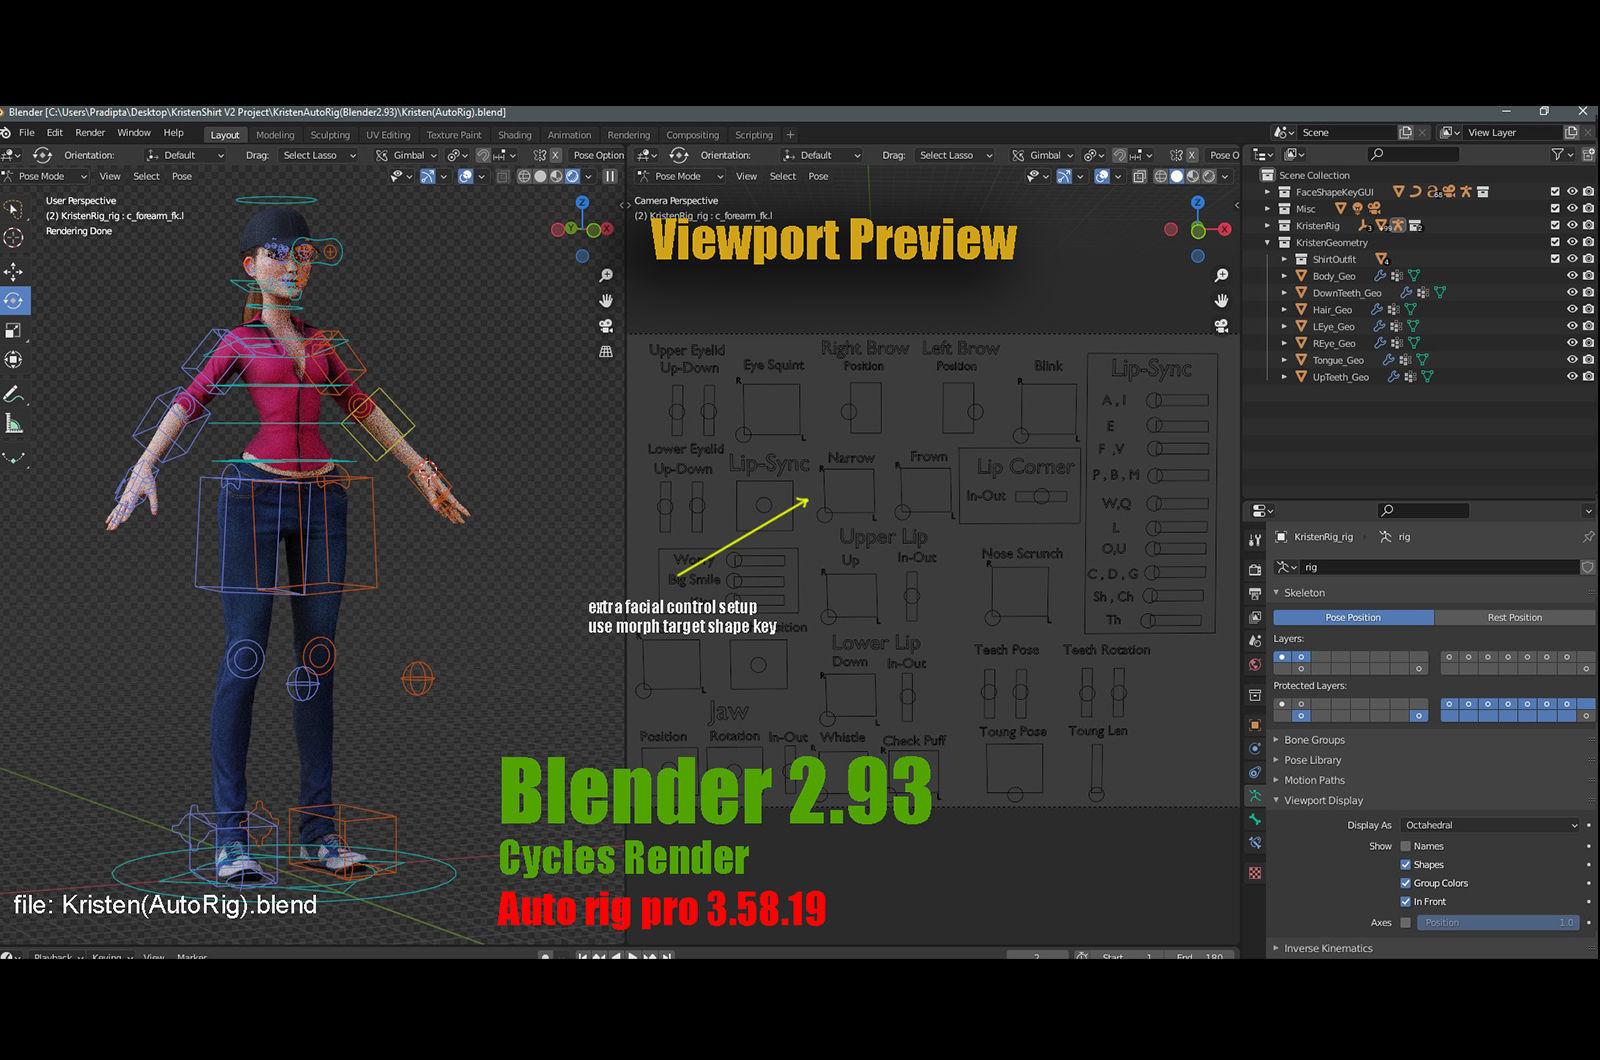Uncheck KristenRig collection checkbox
Screen dimensions: 1600x1060
[x=1555, y=225]
